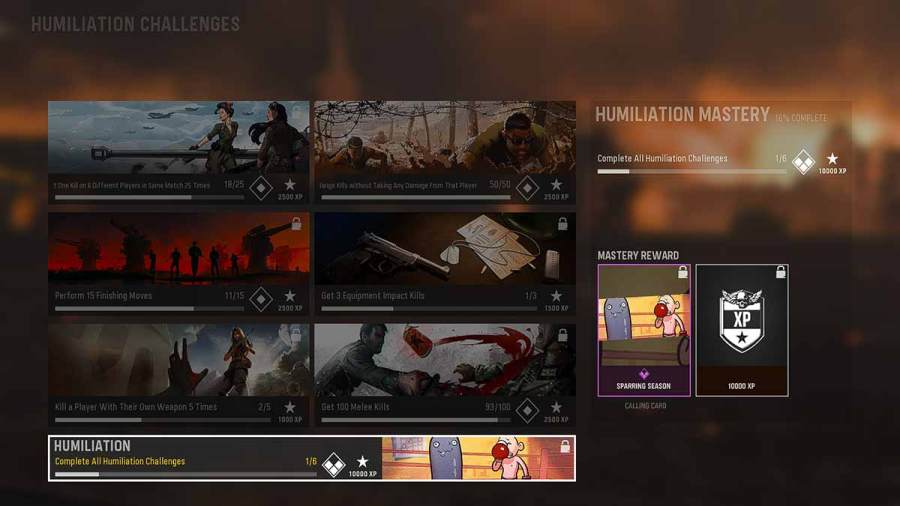Click the star icon beside Humiliation Mastery 10000 XP

pyautogui.click(x=832, y=159)
